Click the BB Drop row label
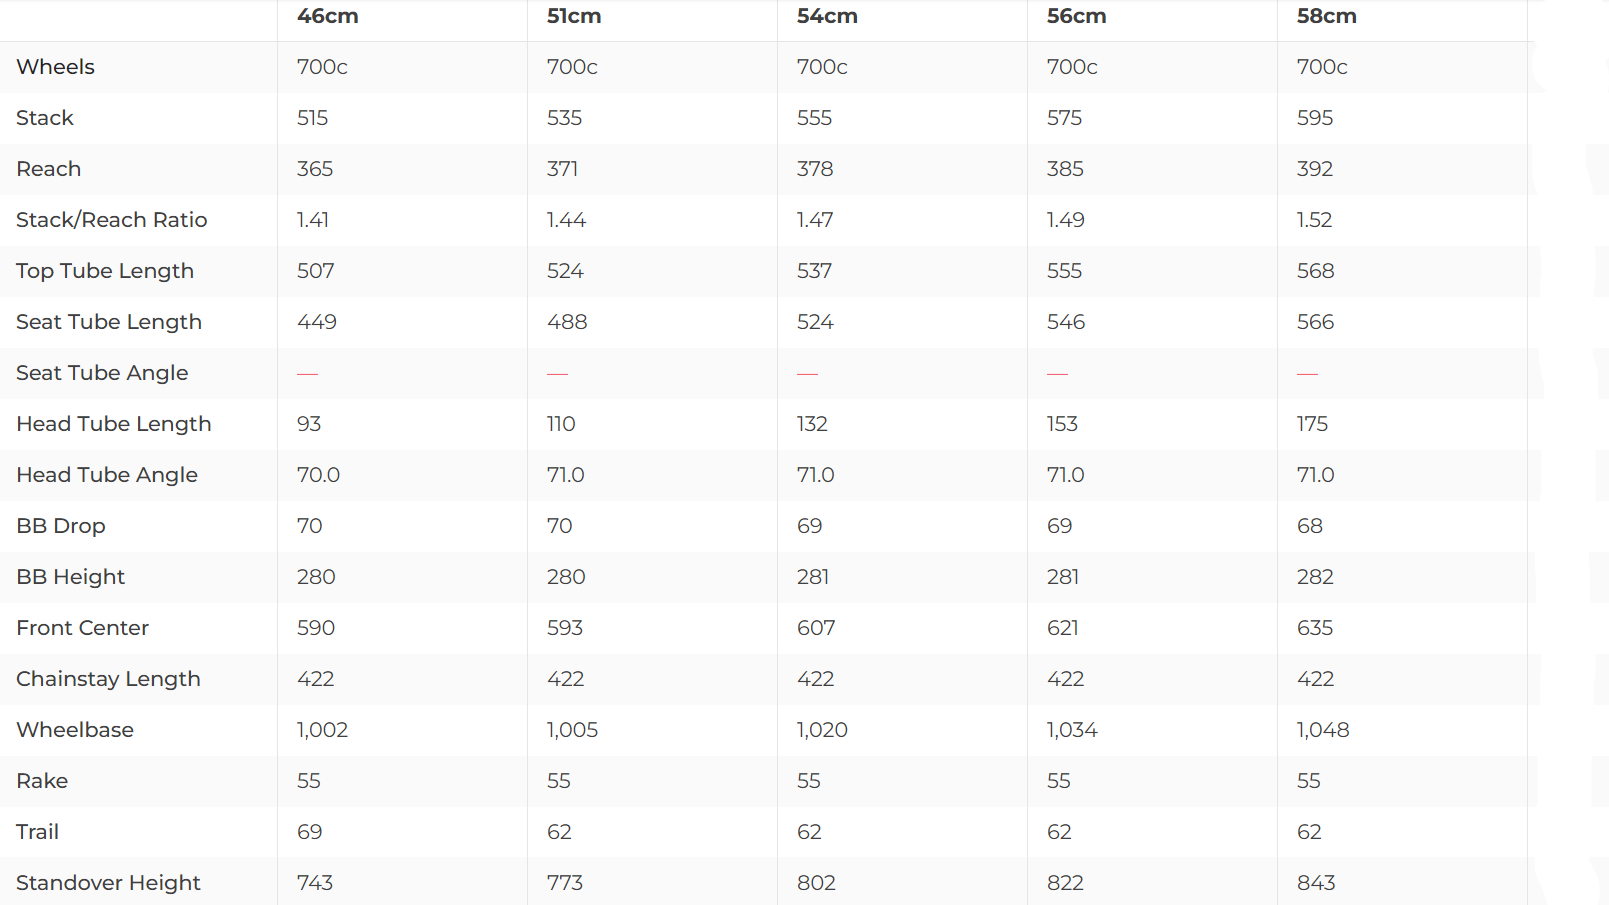Image resolution: width=1609 pixels, height=905 pixels. 60,526
